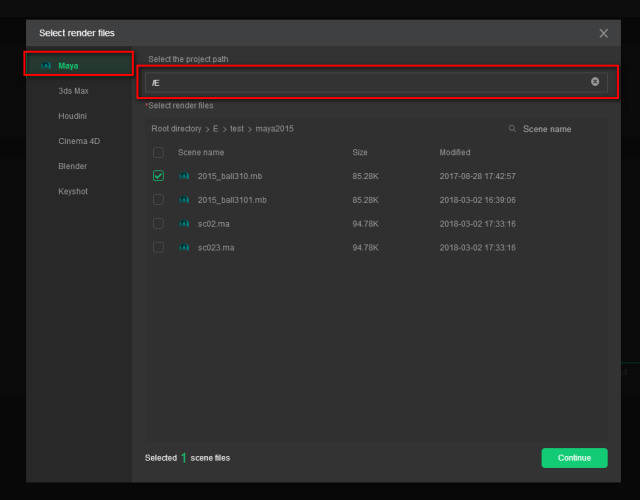Check the sc023.ma checkbox
Image resolution: width=640 pixels, height=500 pixels.
pyautogui.click(x=158, y=247)
